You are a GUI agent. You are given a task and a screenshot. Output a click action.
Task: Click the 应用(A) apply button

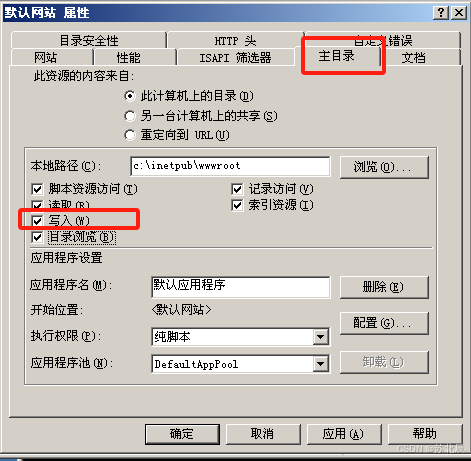(344, 434)
